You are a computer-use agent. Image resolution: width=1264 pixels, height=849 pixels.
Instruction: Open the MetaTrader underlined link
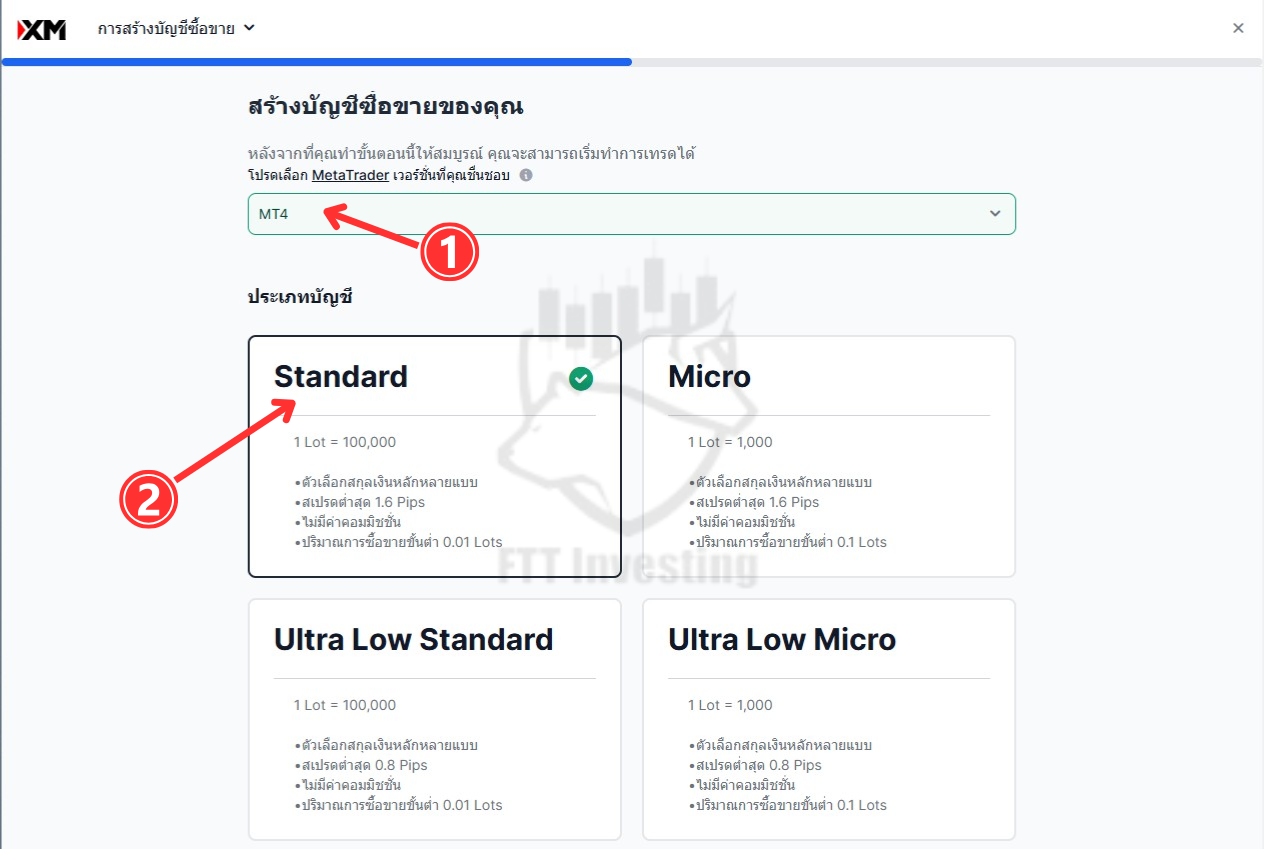[351, 175]
